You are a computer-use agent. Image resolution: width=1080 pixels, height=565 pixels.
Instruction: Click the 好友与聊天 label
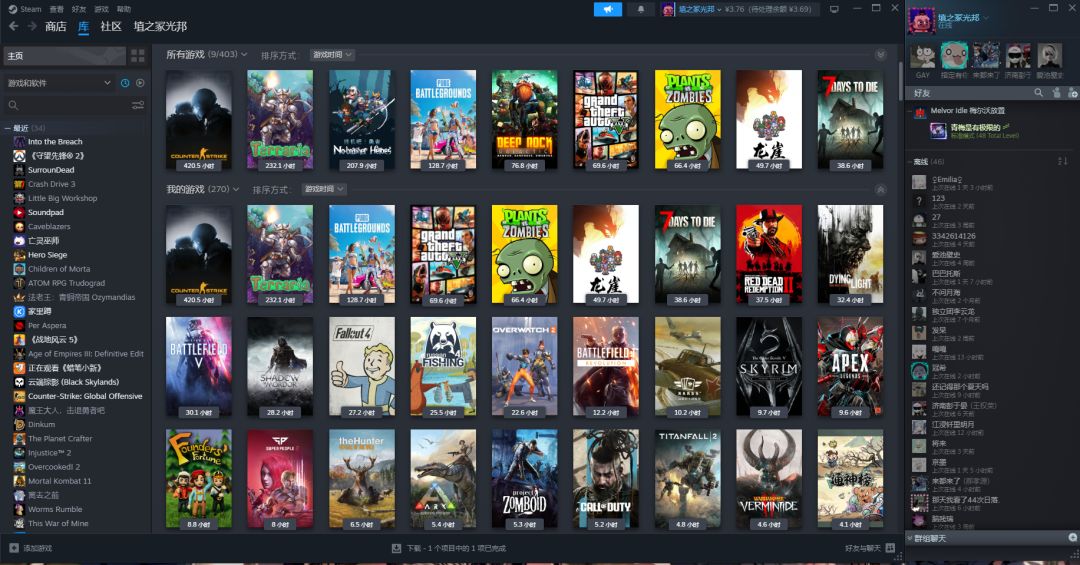[862, 548]
